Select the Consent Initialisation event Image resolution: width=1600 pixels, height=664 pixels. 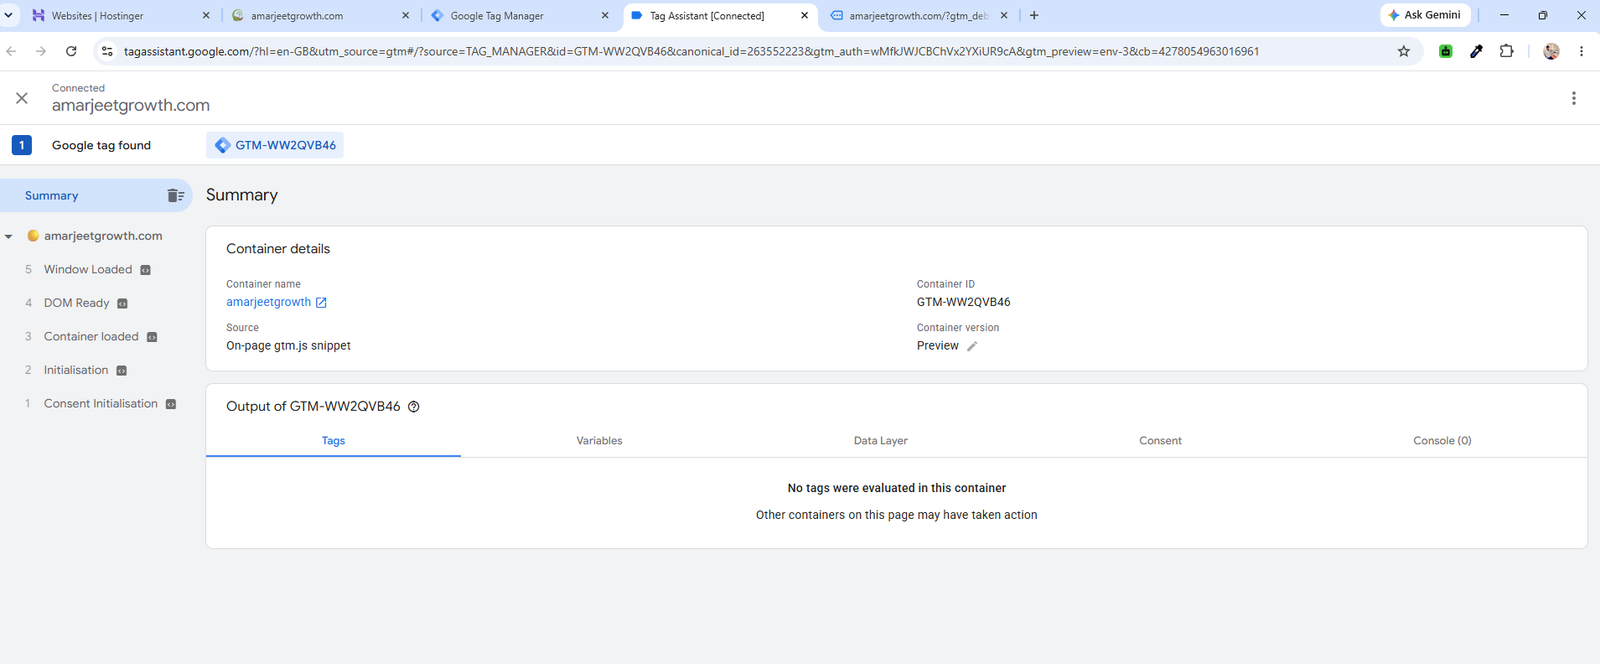[x=101, y=404]
